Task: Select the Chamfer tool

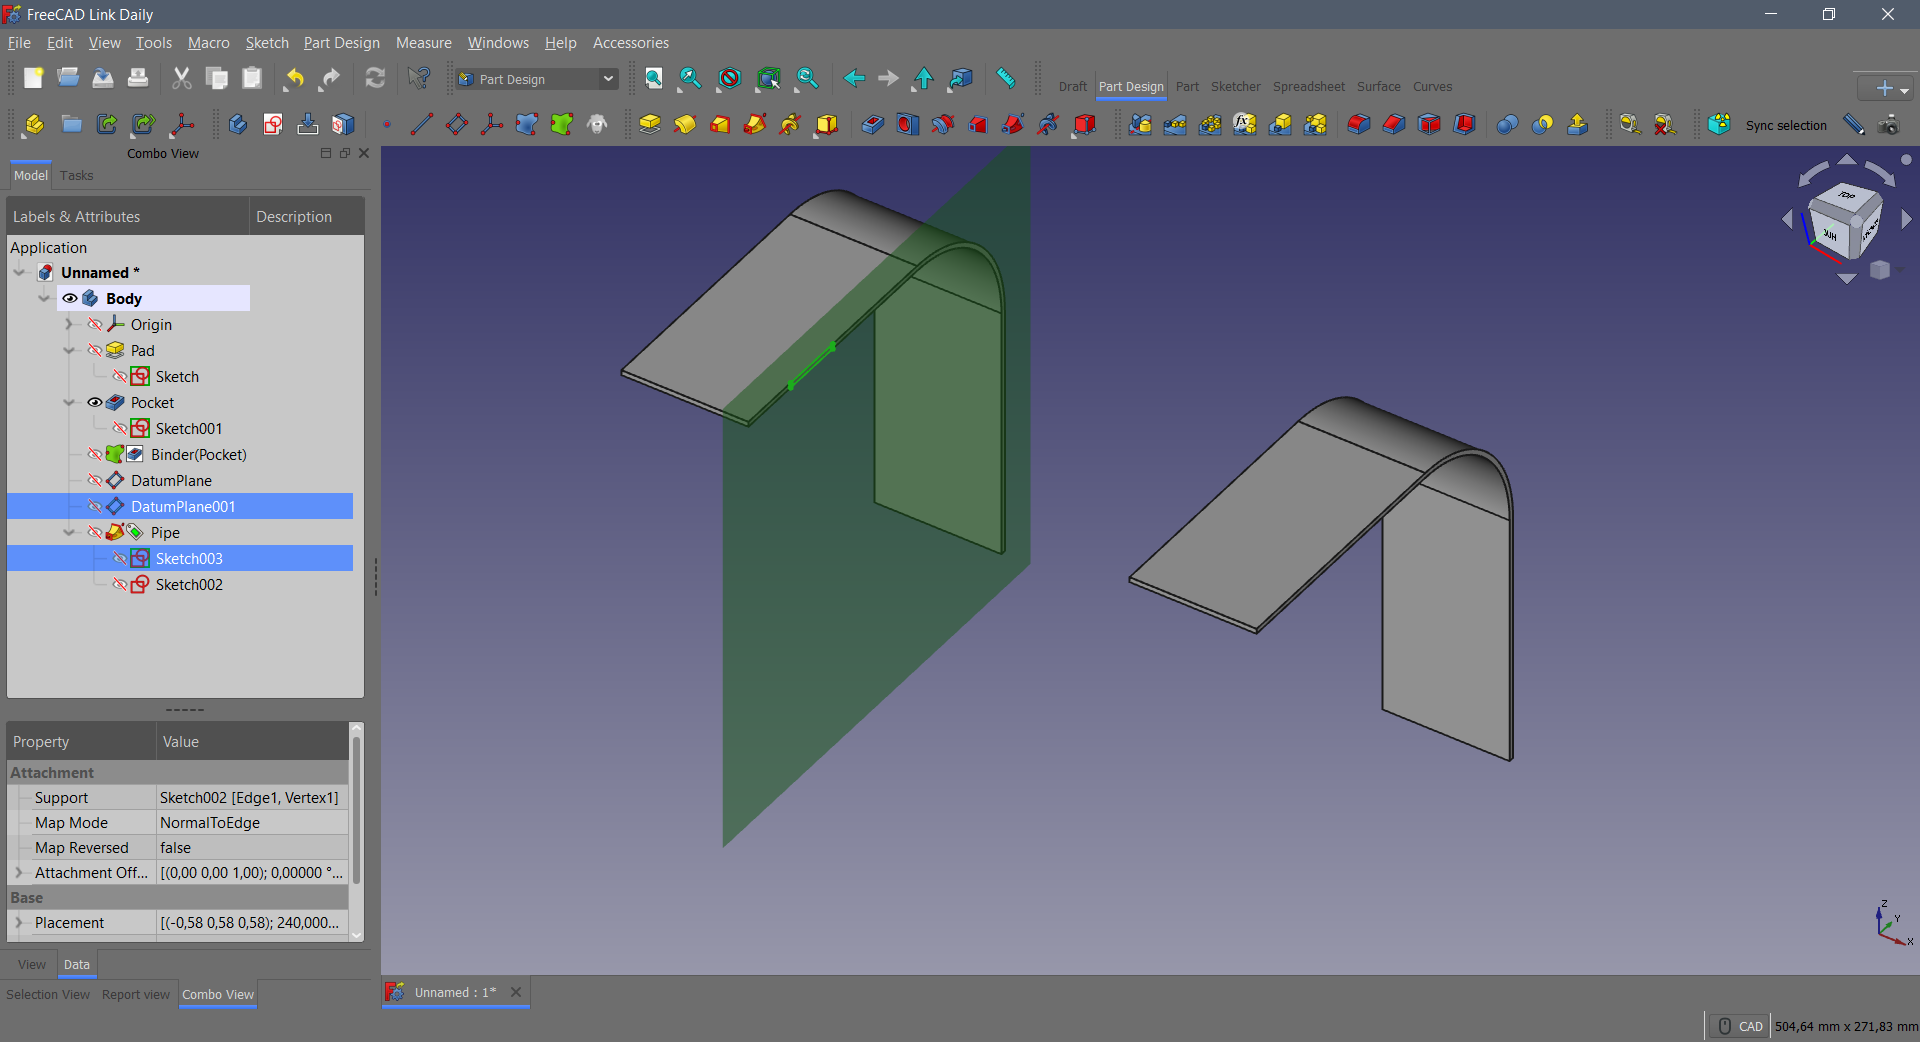Action: 1394,124
